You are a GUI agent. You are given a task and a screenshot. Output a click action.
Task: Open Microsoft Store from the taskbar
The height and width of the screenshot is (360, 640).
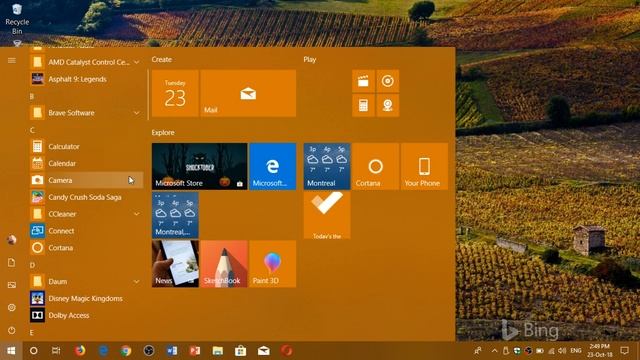(240, 351)
